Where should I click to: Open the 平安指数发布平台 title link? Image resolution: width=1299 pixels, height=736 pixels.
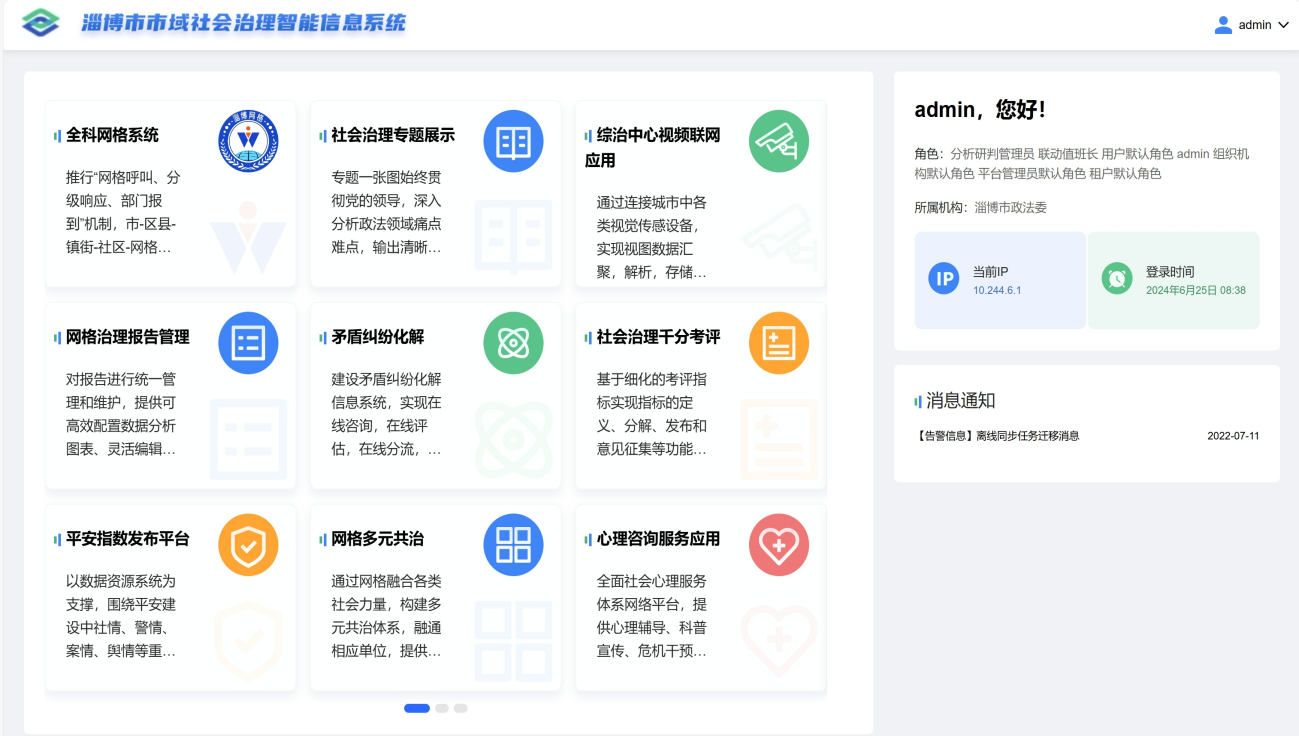click(x=127, y=539)
